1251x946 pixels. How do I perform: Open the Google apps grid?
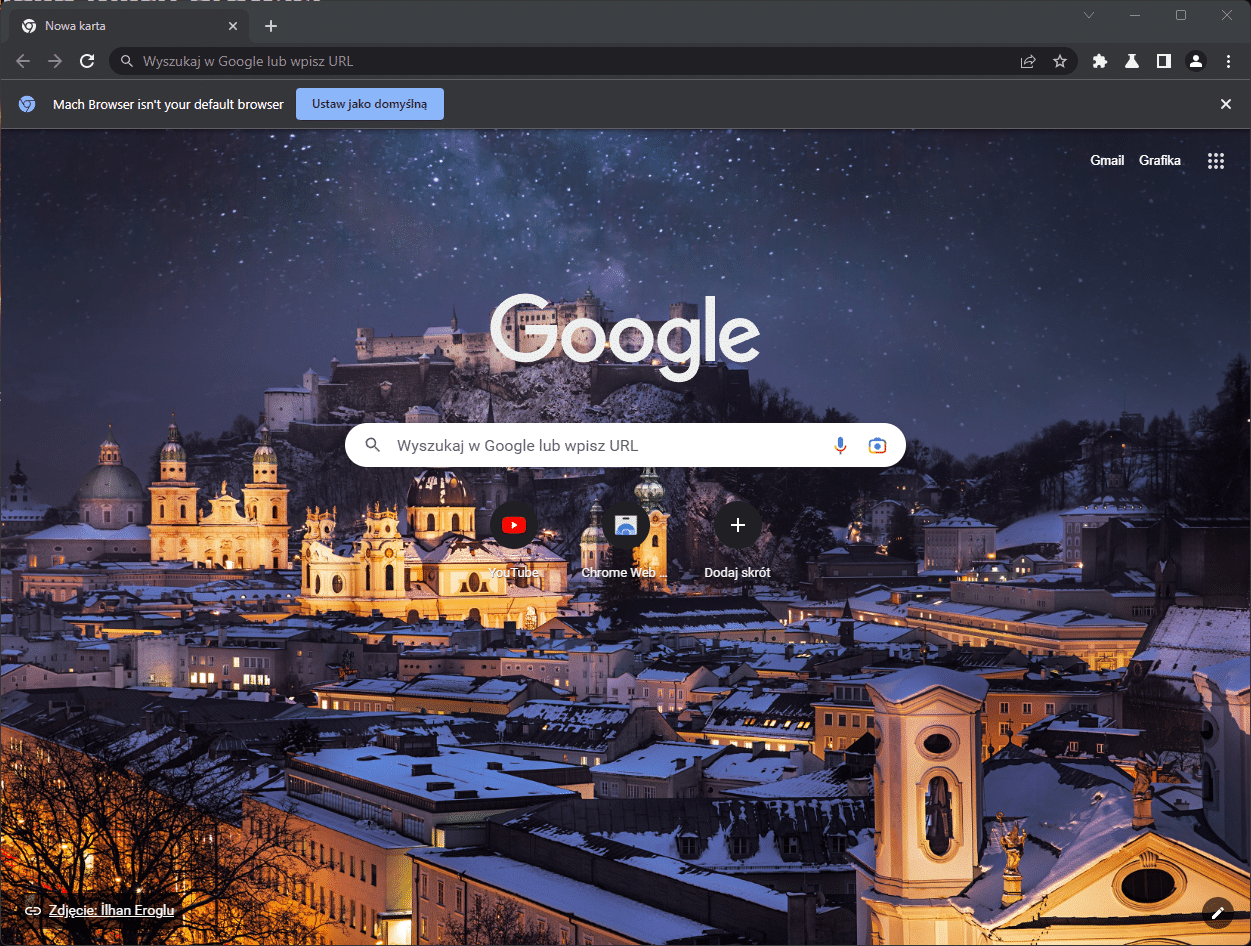1216,160
